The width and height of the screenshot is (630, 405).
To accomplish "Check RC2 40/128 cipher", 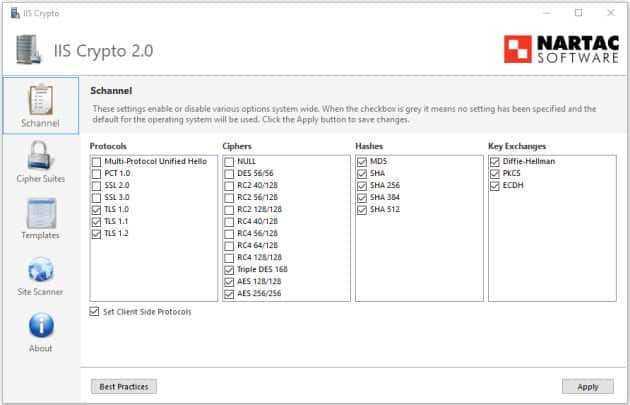I will pos(229,186).
